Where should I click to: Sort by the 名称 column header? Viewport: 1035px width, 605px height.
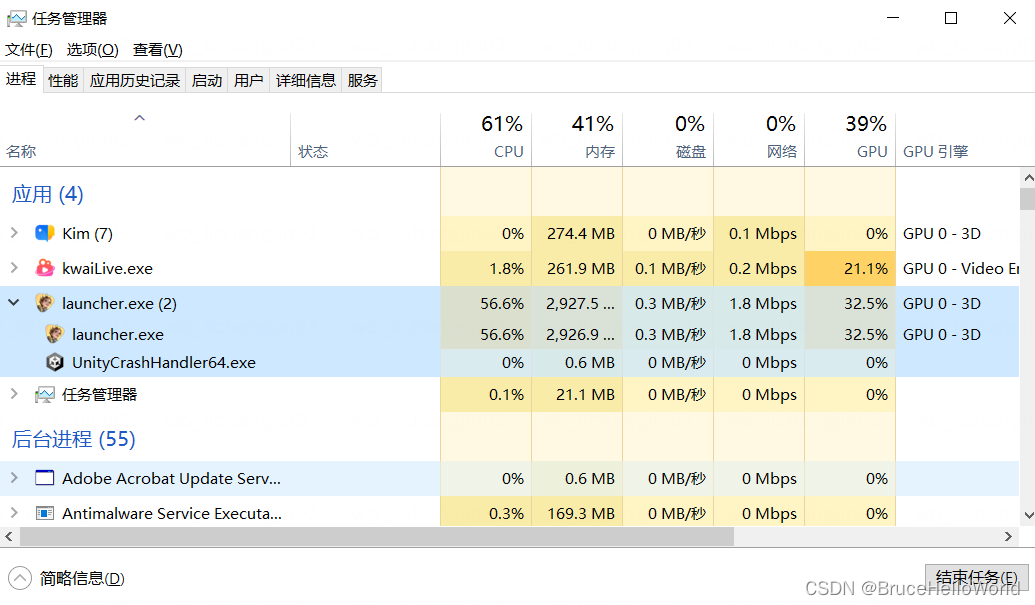(145, 139)
